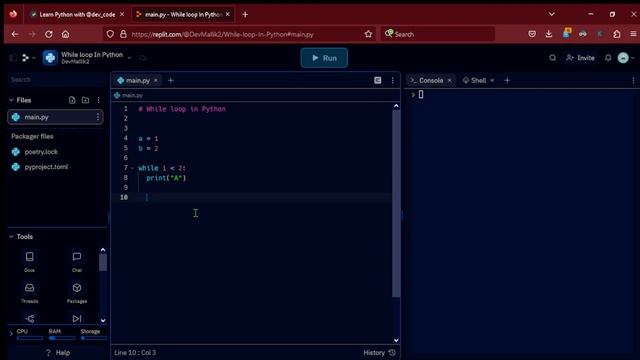
Task: Open browser application menu
Action: coord(633,34)
